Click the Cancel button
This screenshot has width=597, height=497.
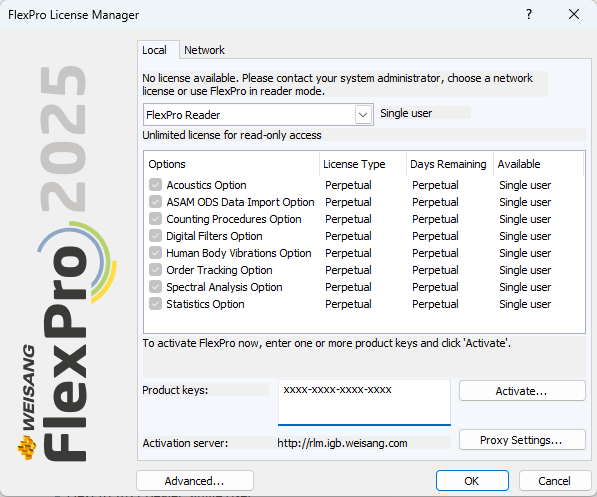tap(554, 481)
